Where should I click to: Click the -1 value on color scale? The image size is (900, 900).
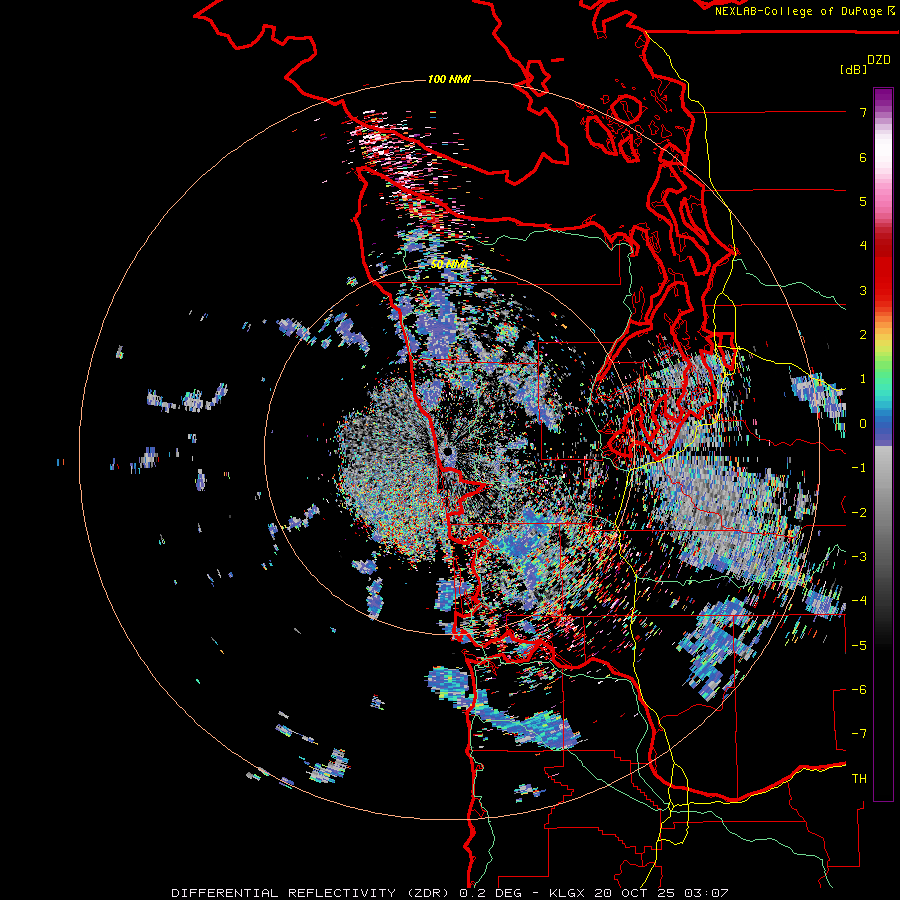coord(859,468)
